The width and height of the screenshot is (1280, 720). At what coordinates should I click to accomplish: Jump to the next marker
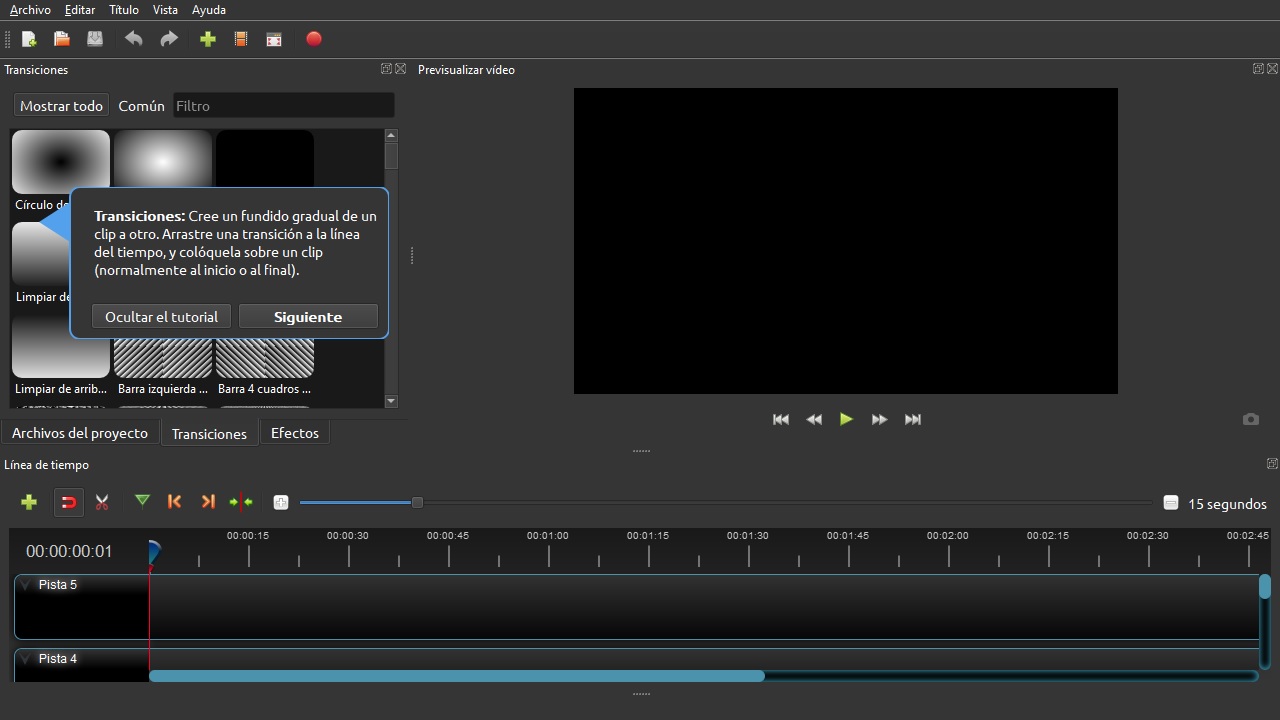(x=208, y=502)
